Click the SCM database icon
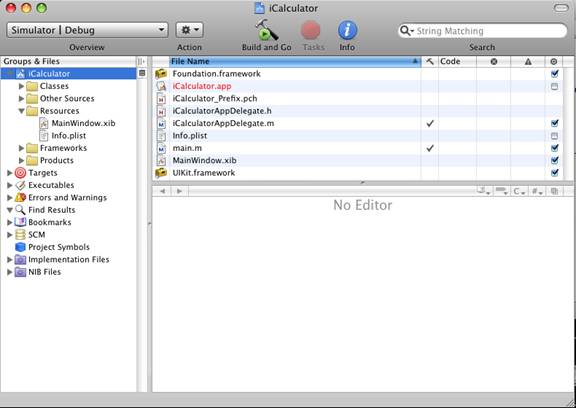 tap(20, 235)
